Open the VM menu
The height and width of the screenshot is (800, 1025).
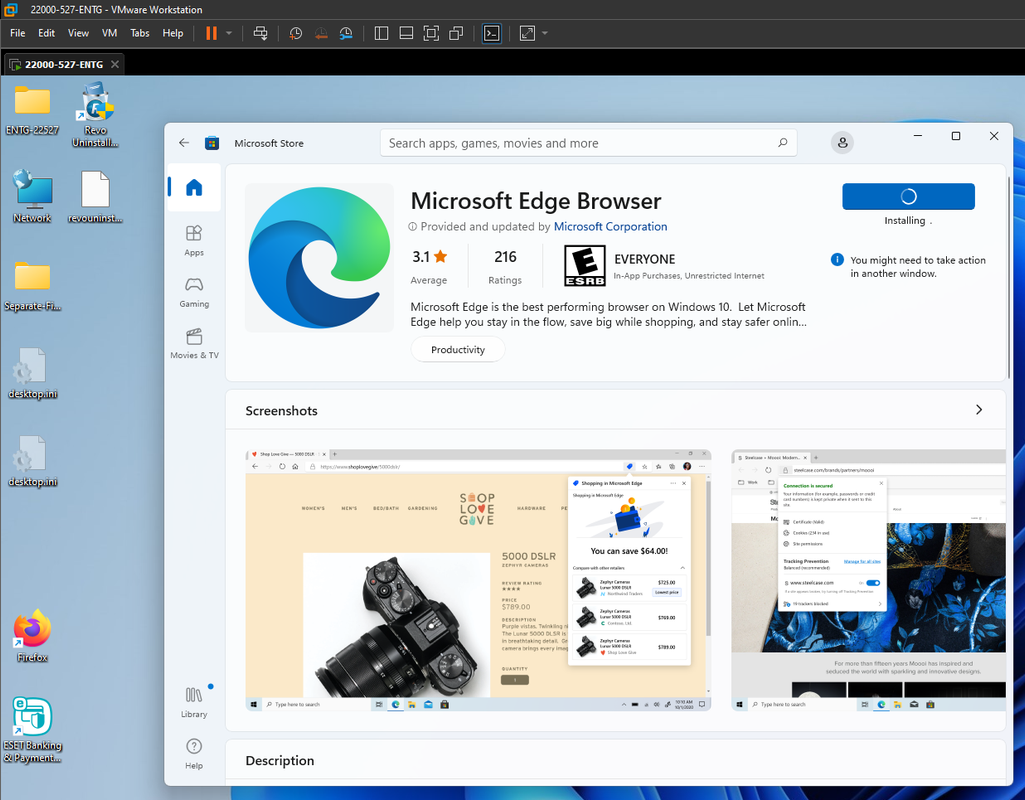point(109,33)
